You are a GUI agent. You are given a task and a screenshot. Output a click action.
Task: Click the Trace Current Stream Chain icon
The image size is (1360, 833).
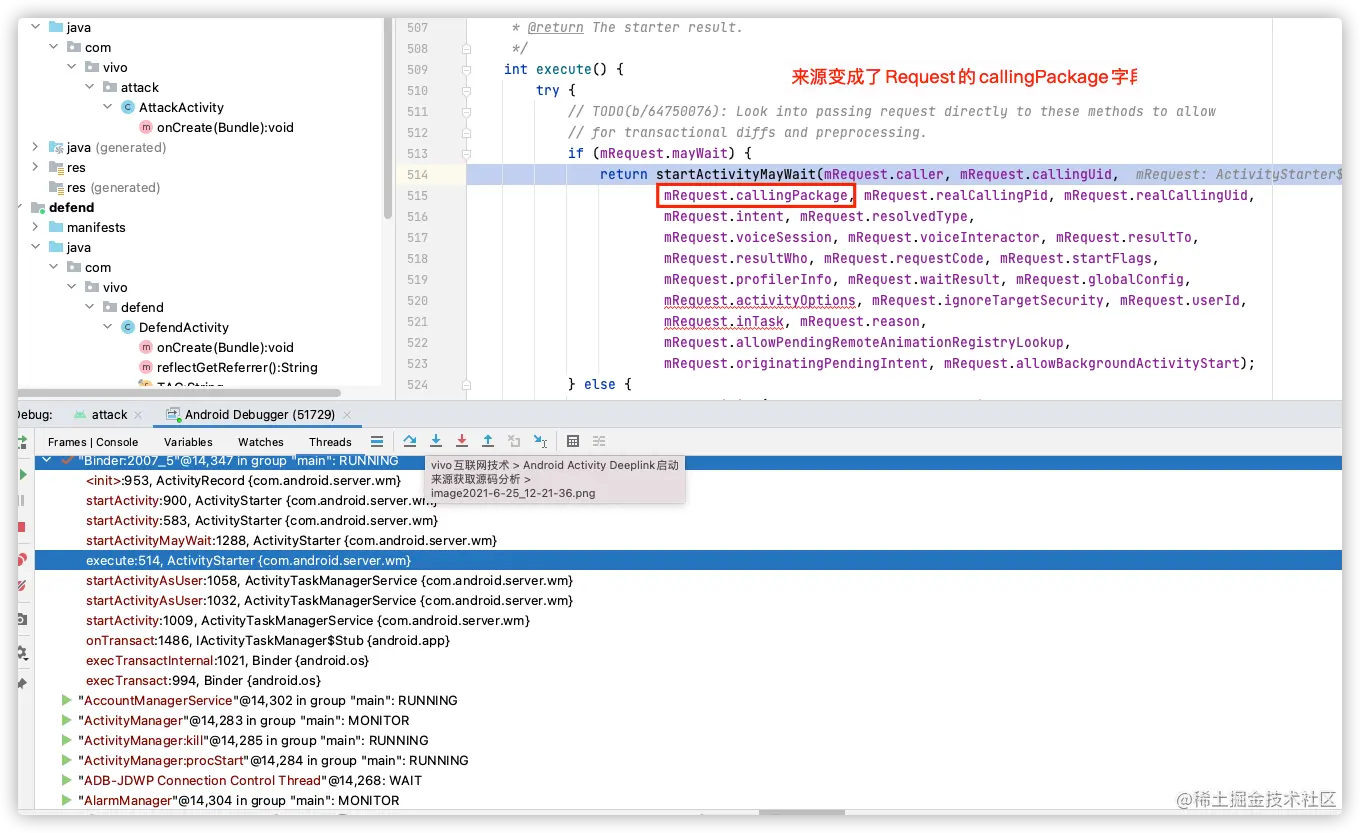coord(599,441)
